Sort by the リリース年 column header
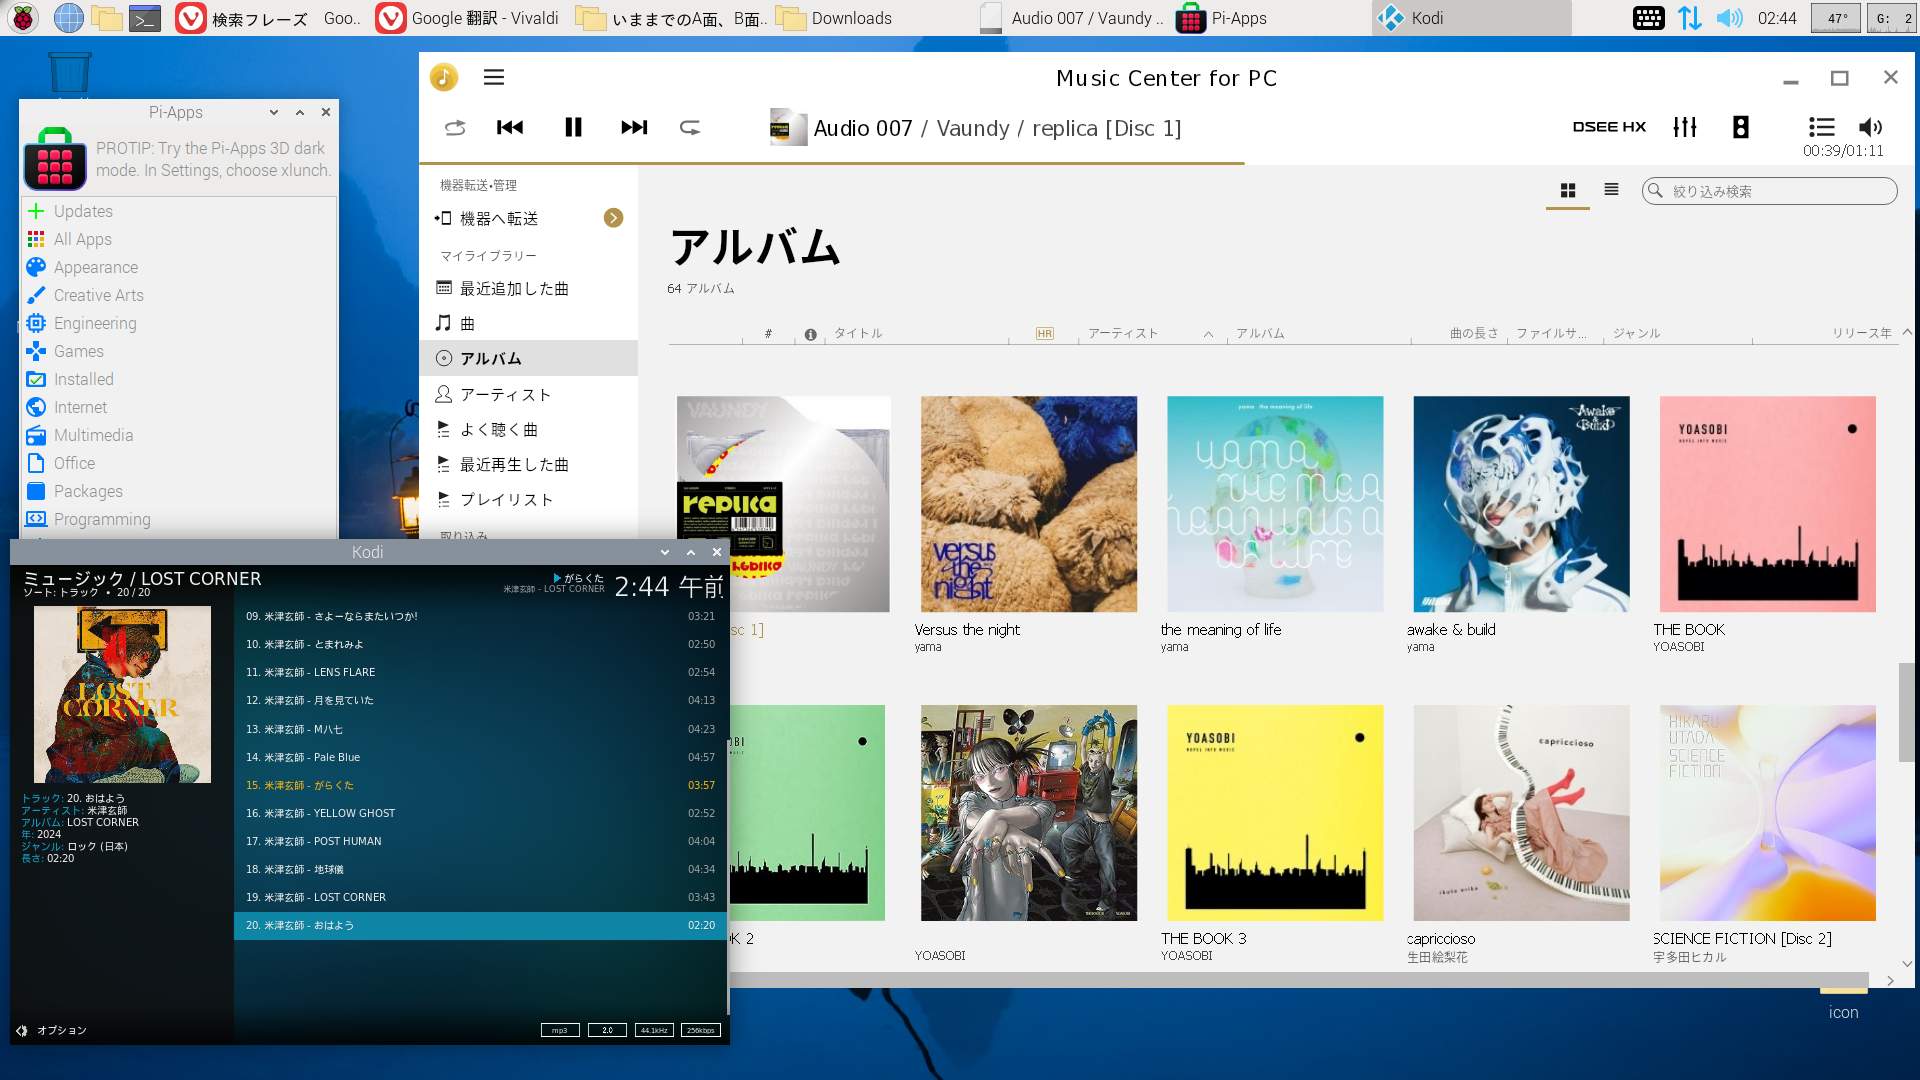 1861,333
